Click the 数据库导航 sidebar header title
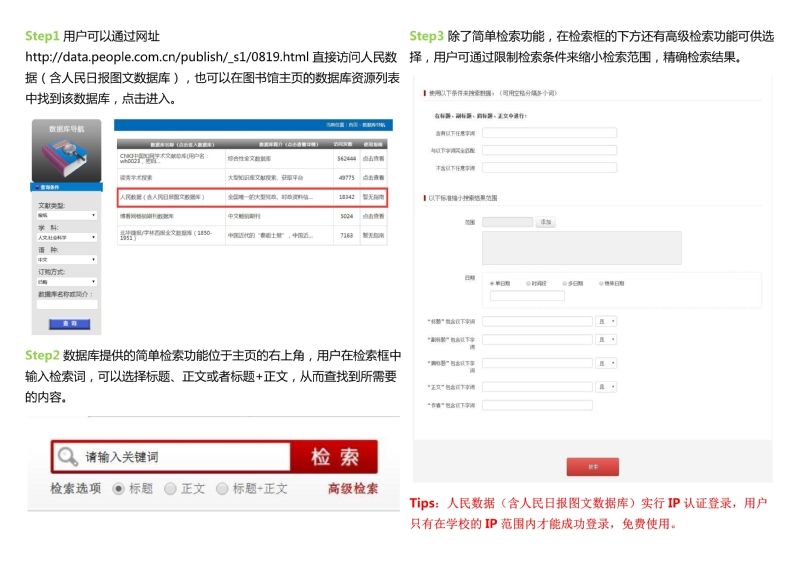The width and height of the screenshot is (799, 565). [x=66, y=129]
